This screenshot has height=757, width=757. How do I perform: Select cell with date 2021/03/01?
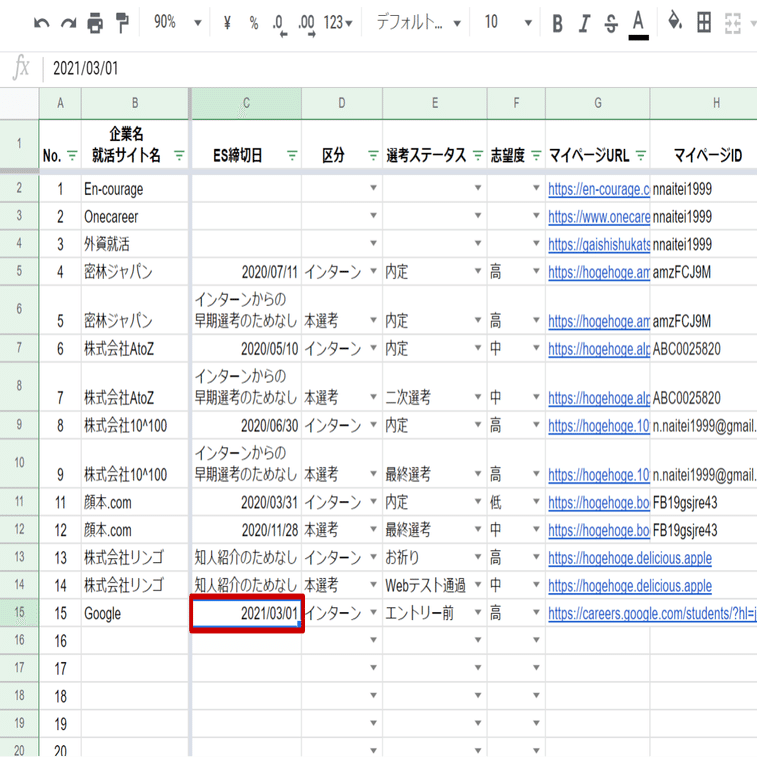coord(247,613)
